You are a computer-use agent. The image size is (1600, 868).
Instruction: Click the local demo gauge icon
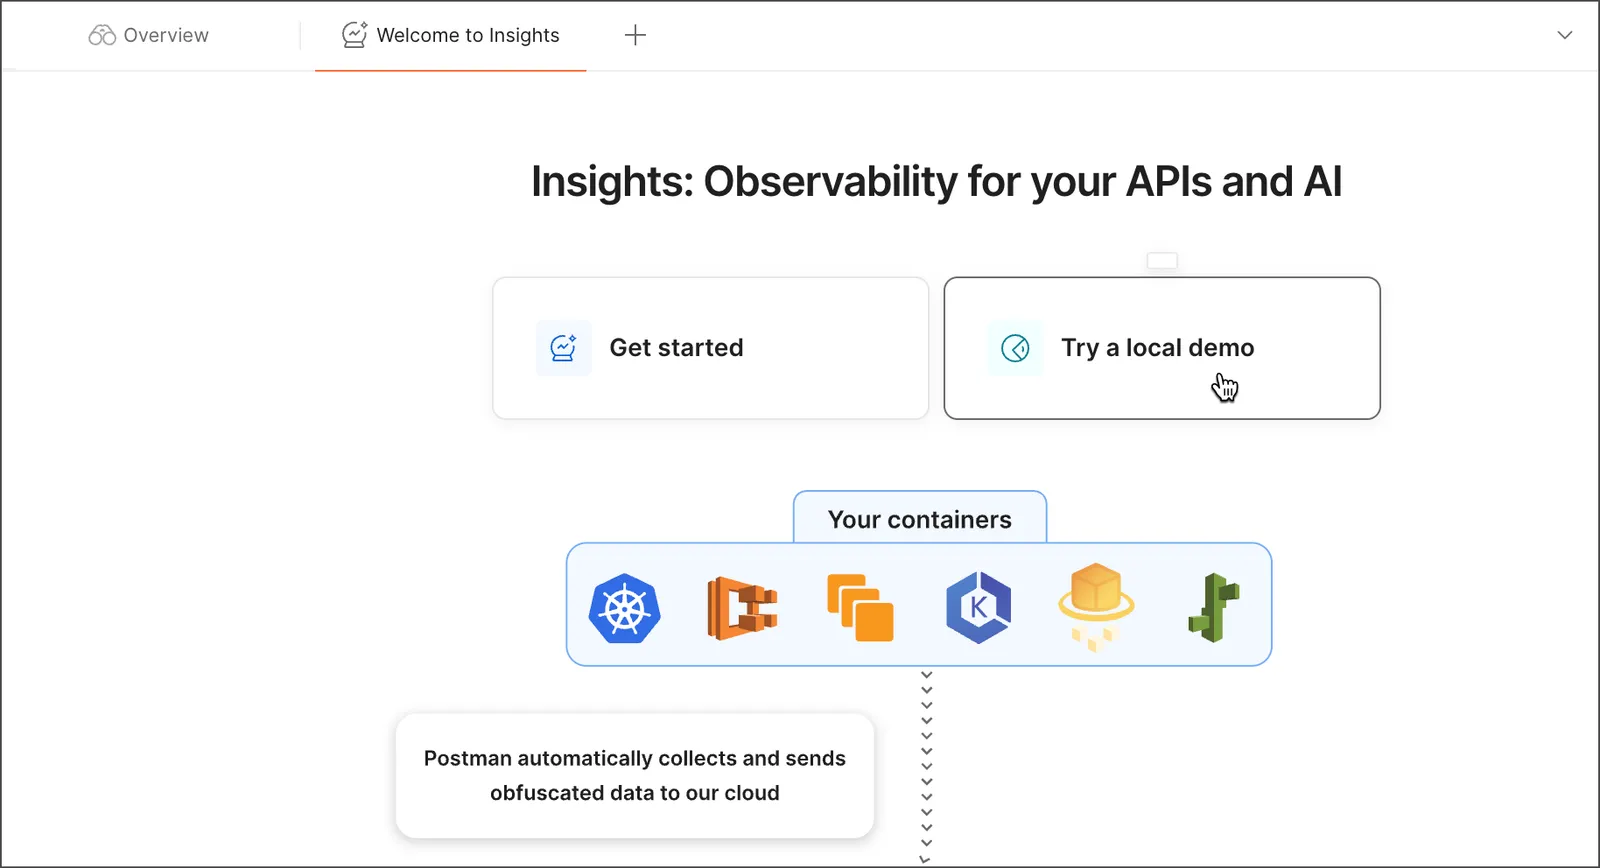[1015, 348]
